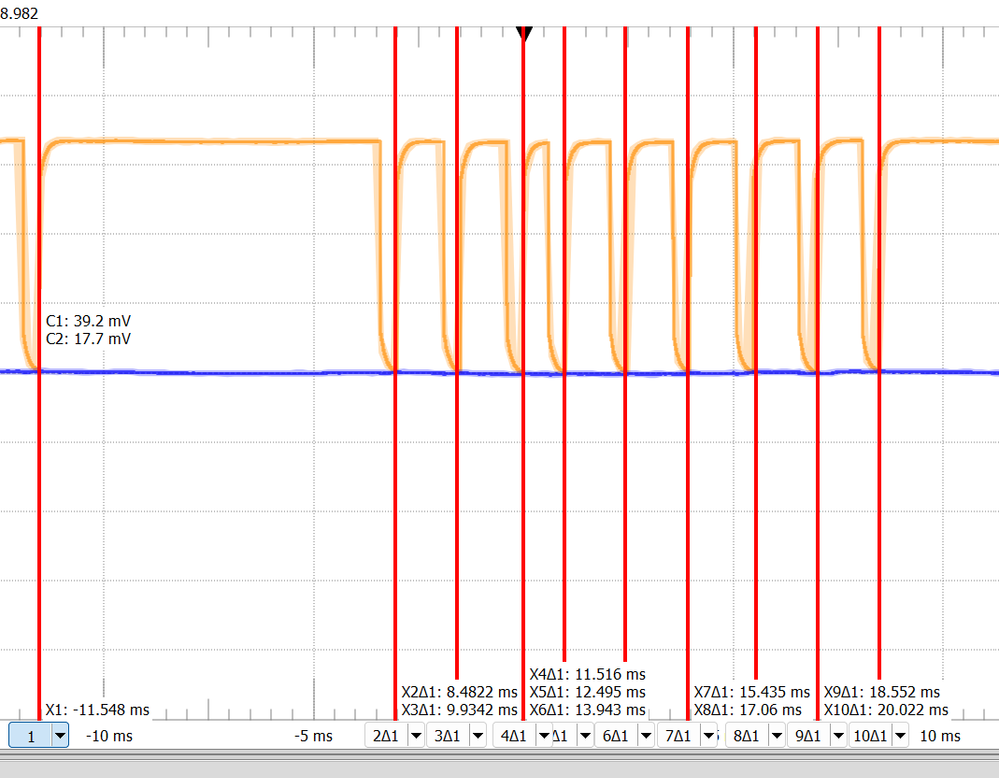This screenshot has width=999, height=778.
Task: Select the 3Δ1 cursor button
Action: point(447,736)
